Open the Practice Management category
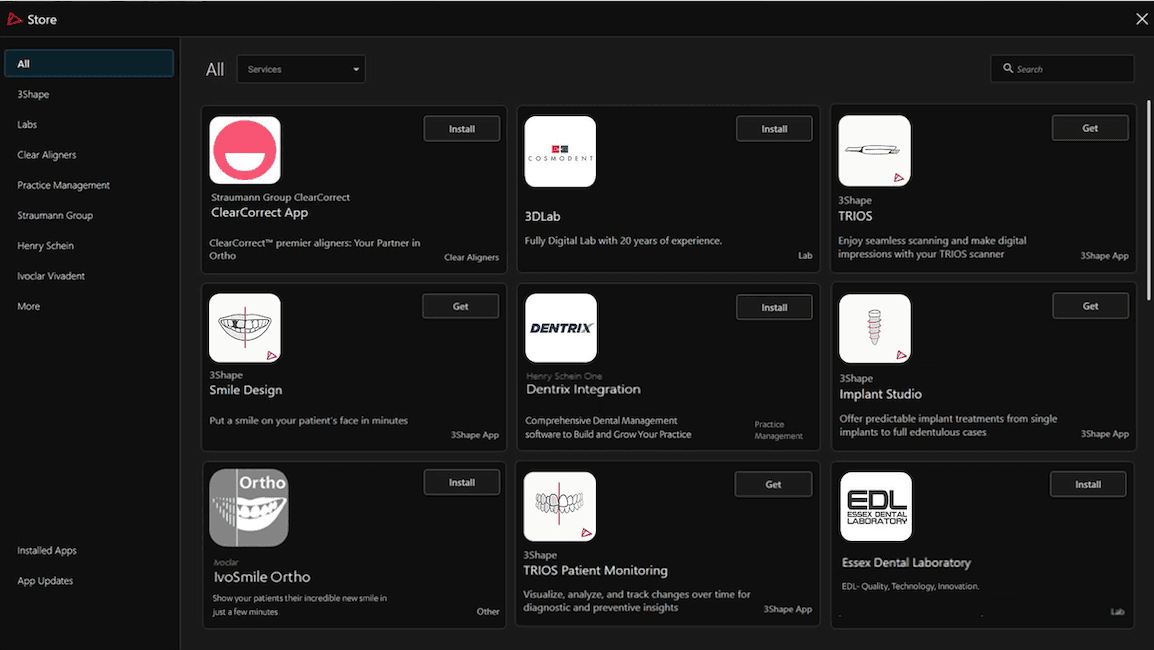1154x650 pixels. point(63,186)
